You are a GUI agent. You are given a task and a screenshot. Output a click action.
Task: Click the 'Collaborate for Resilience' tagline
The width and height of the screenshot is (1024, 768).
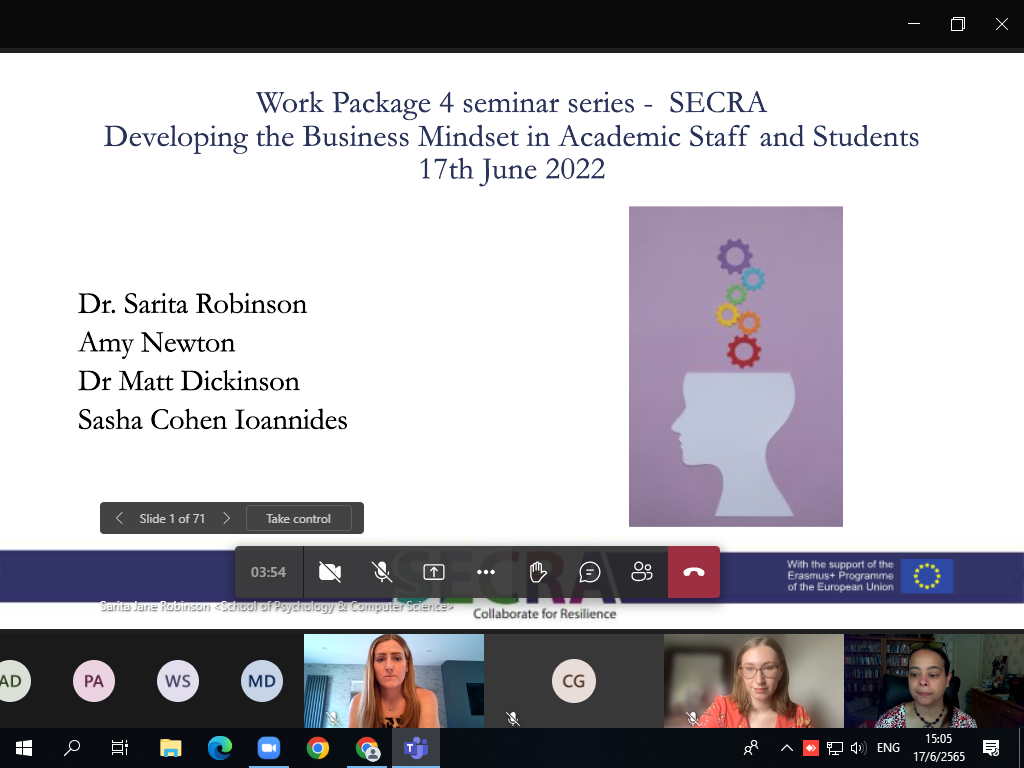(545, 614)
